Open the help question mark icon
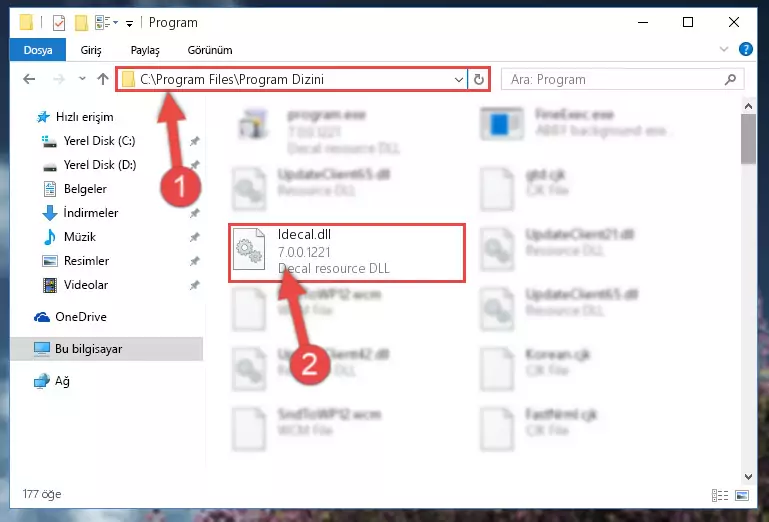 click(745, 49)
